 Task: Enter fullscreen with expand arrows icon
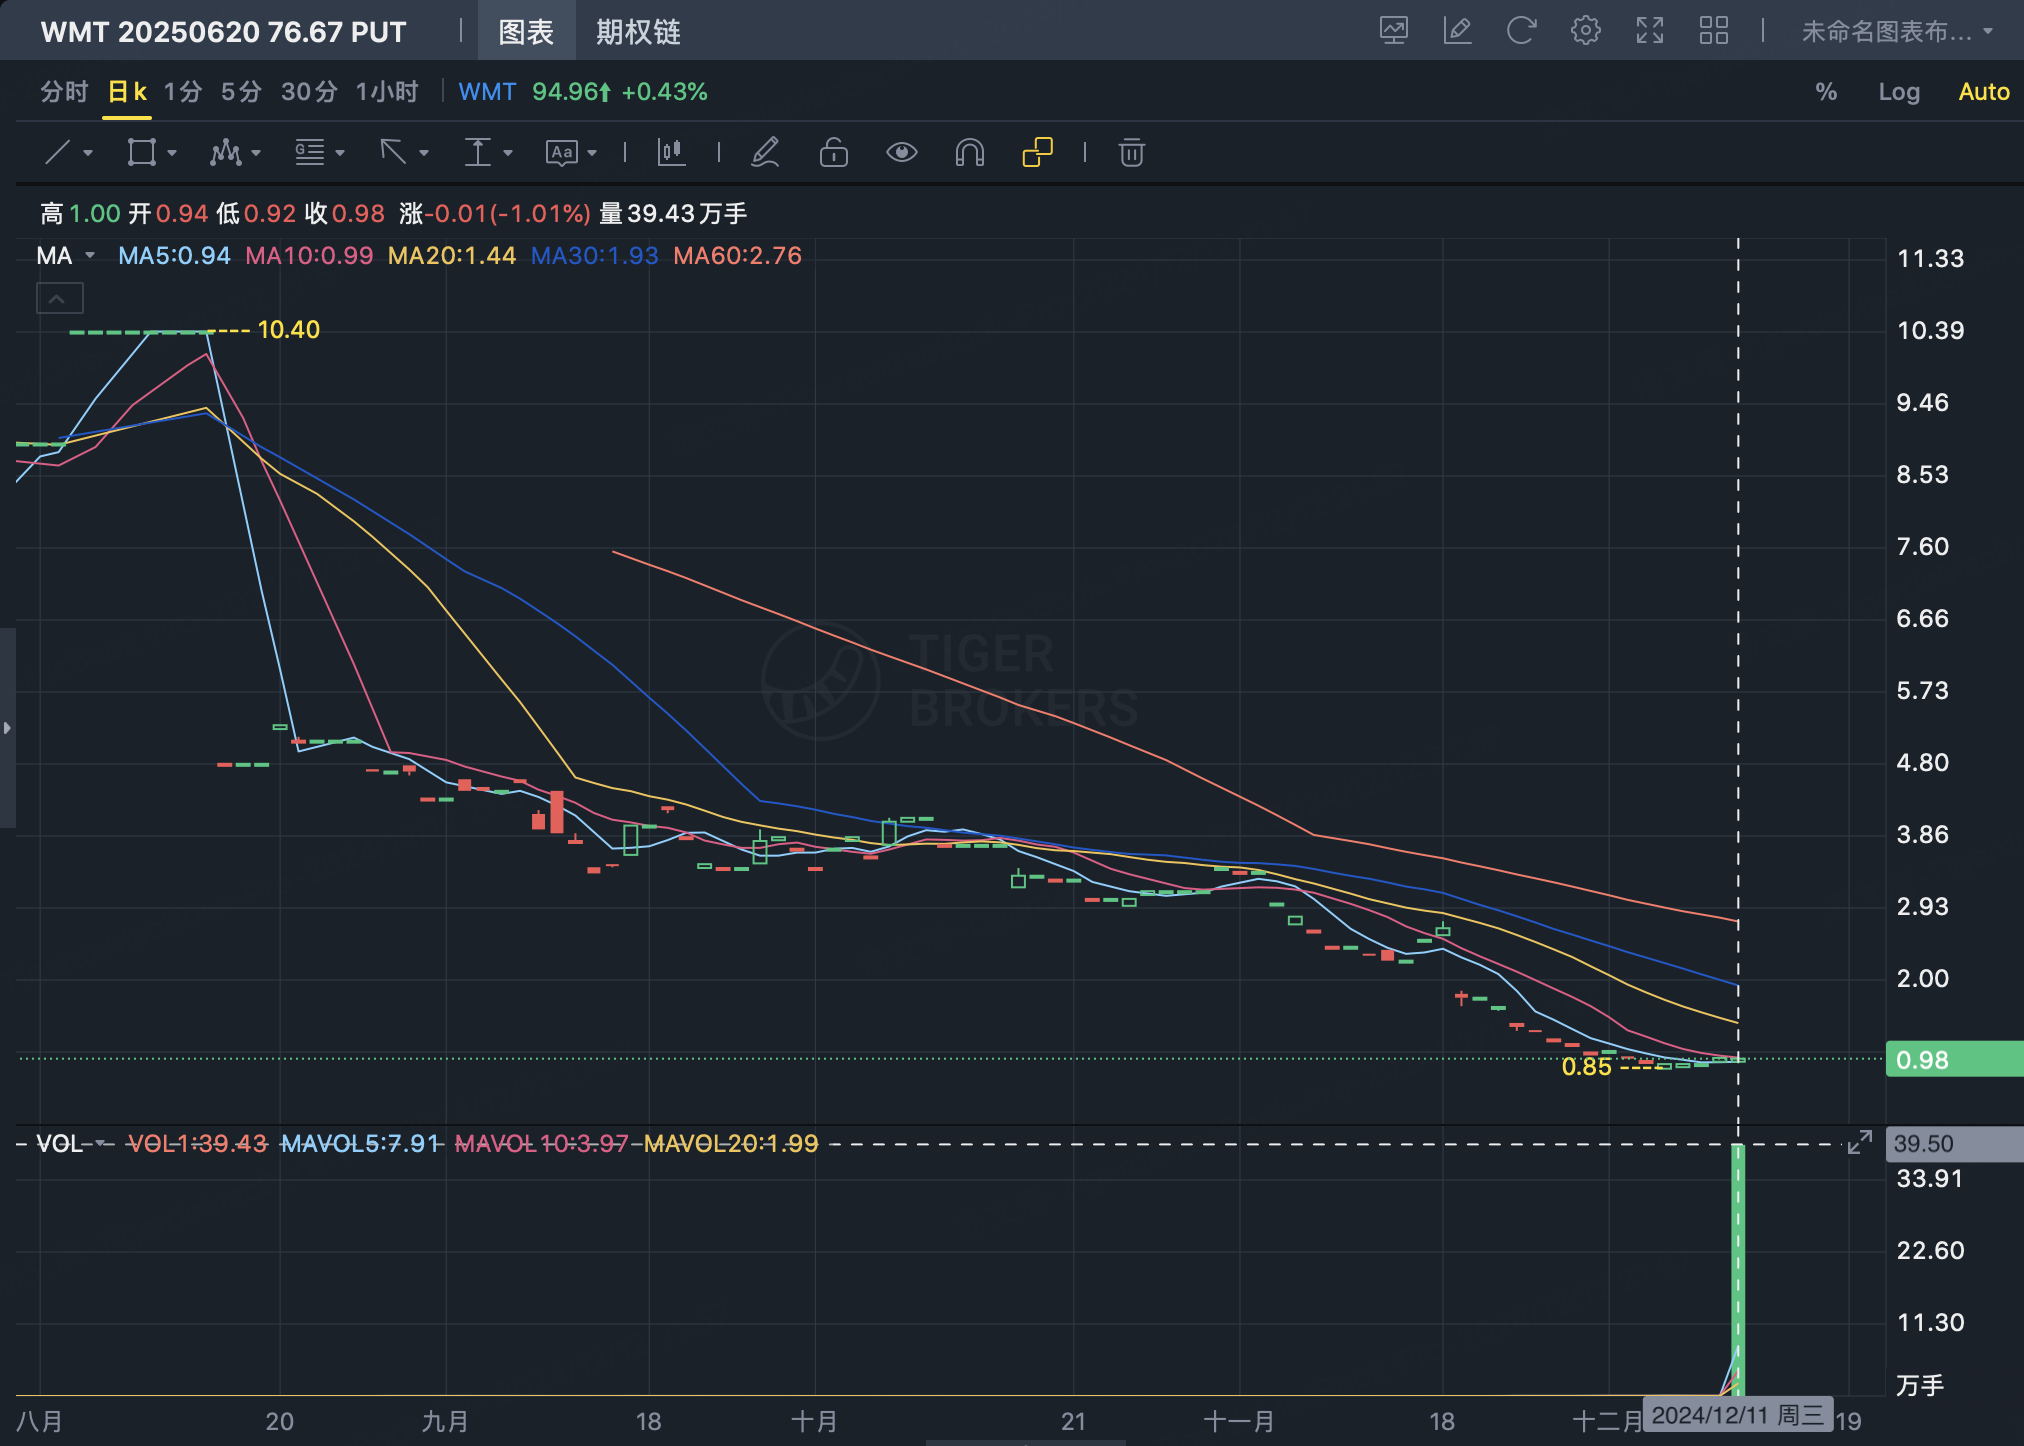click(1649, 31)
